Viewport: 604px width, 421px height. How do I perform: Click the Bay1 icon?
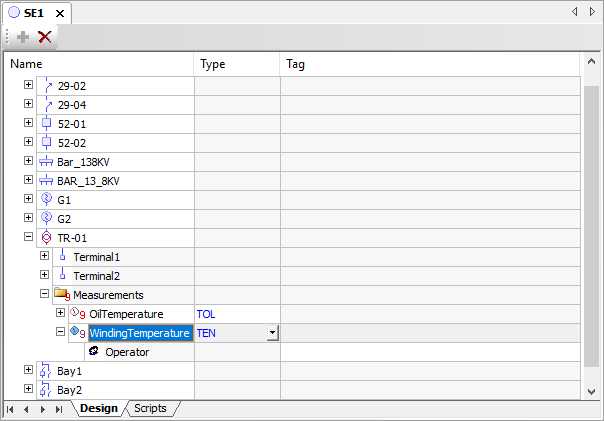tap(46, 371)
